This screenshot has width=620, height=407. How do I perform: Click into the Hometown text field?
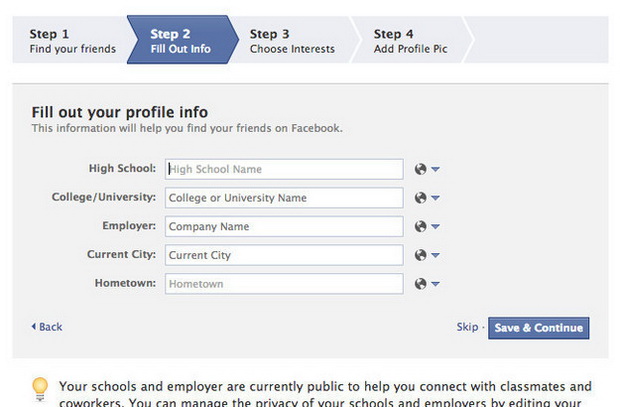284,284
